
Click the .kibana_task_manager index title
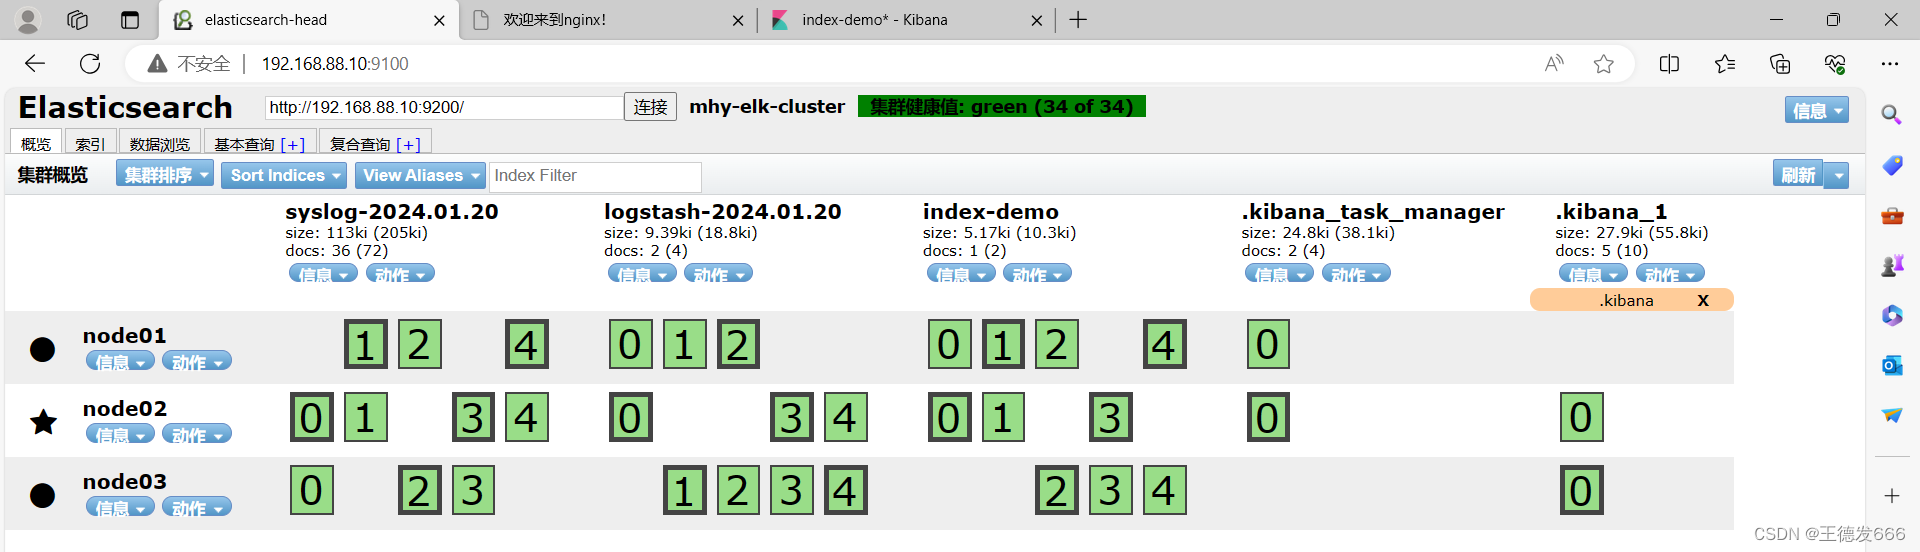pyautogui.click(x=1373, y=212)
